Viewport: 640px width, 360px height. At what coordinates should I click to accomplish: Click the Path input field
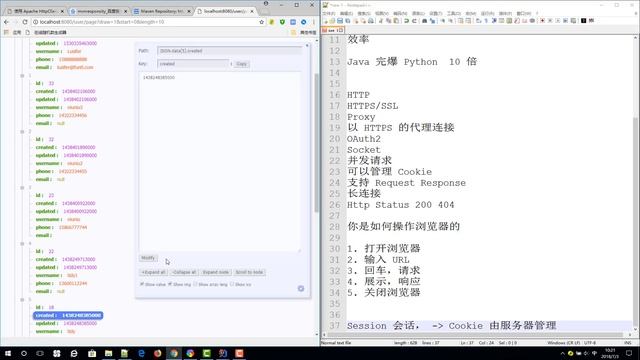(x=230, y=51)
